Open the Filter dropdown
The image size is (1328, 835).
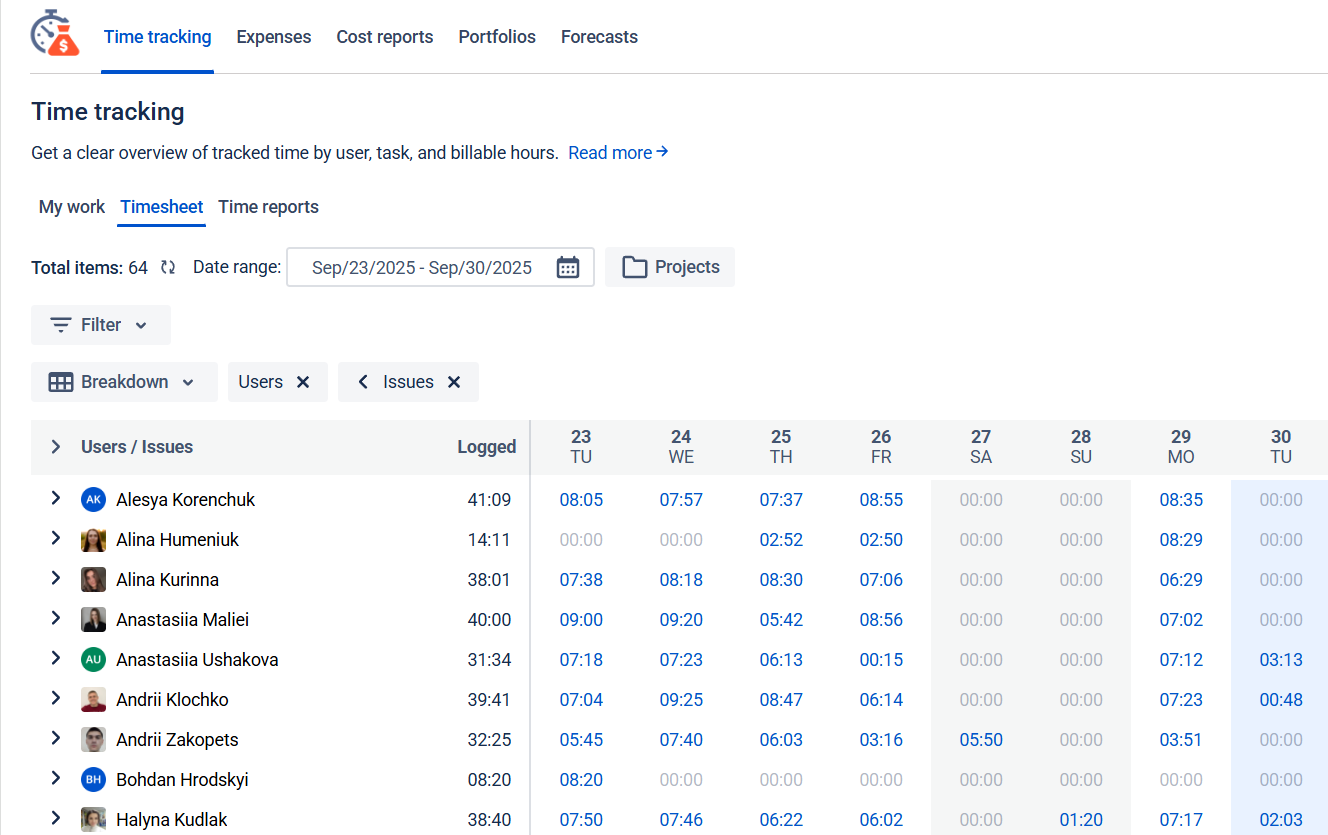100,325
